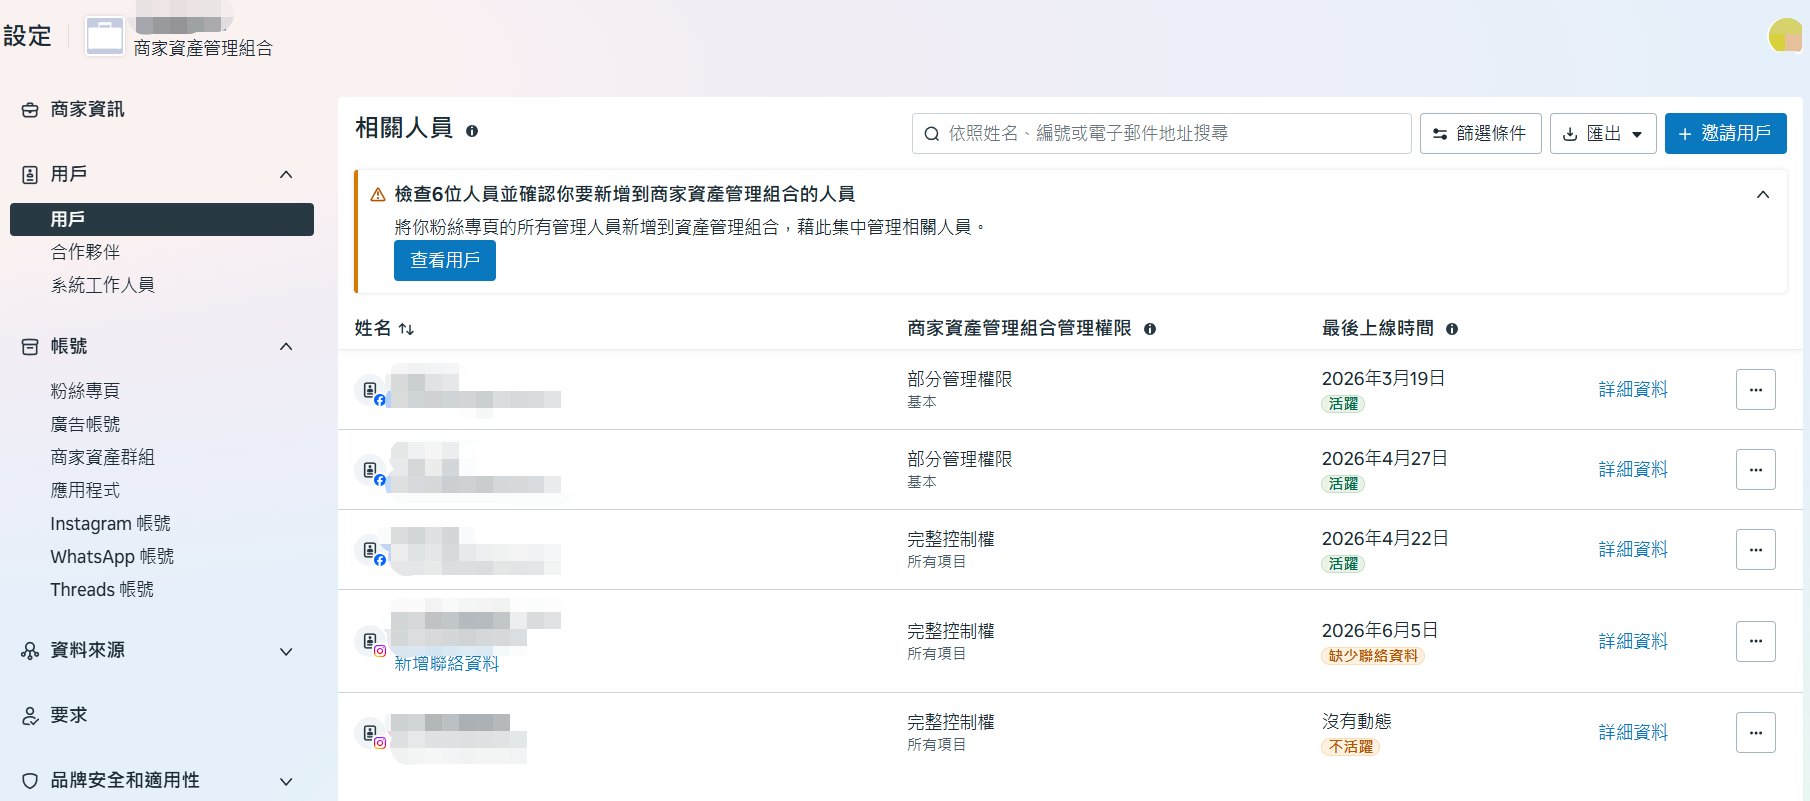The image size is (1810, 801).
Task: Open the 匯出 export dropdown
Action: pyautogui.click(x=1603, y=133)
